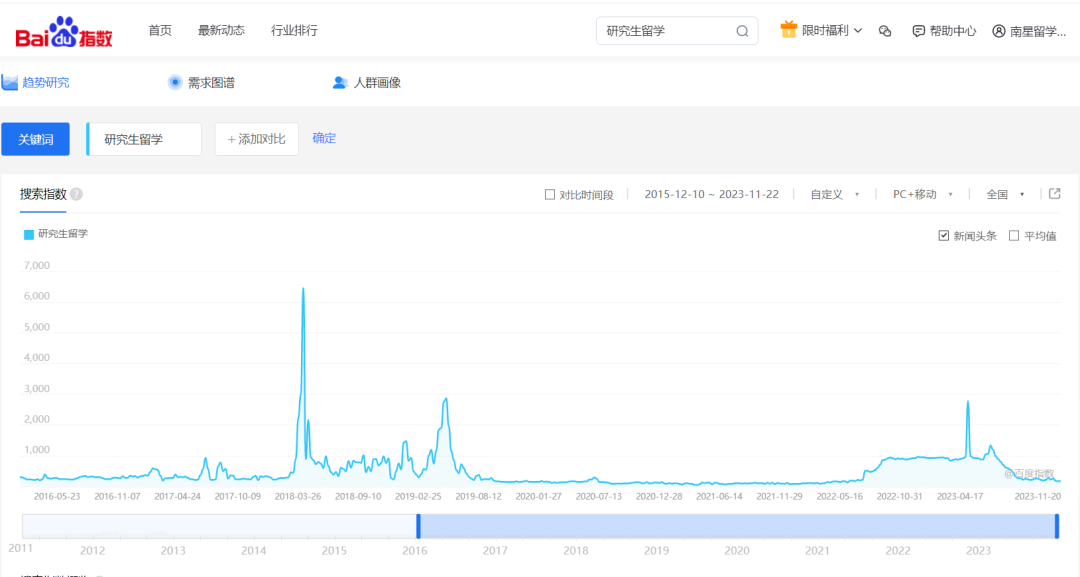This screenshot has height=577, width=1080.
Task: Click the 确定 link
Action: coord(324,138)
